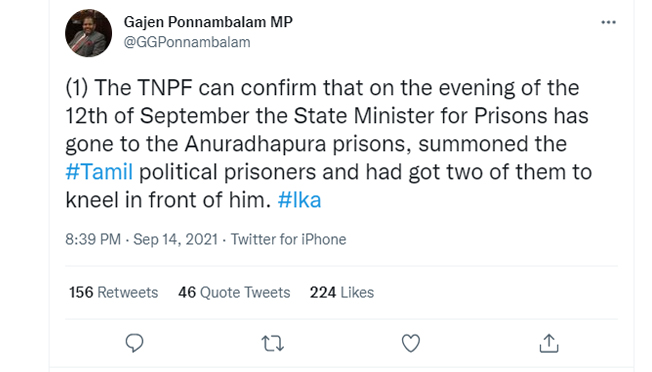View the 224 Likes list

[342, 293]
